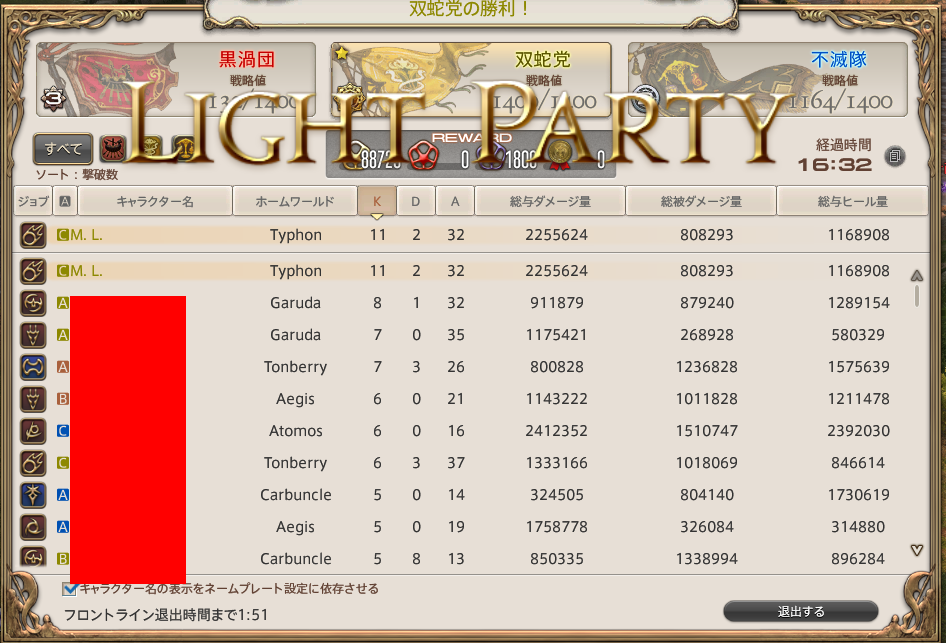Viewport: 946px width, 643px height.
Task: Click the scrollbar down arrow
Action: (x=917, y=550)
